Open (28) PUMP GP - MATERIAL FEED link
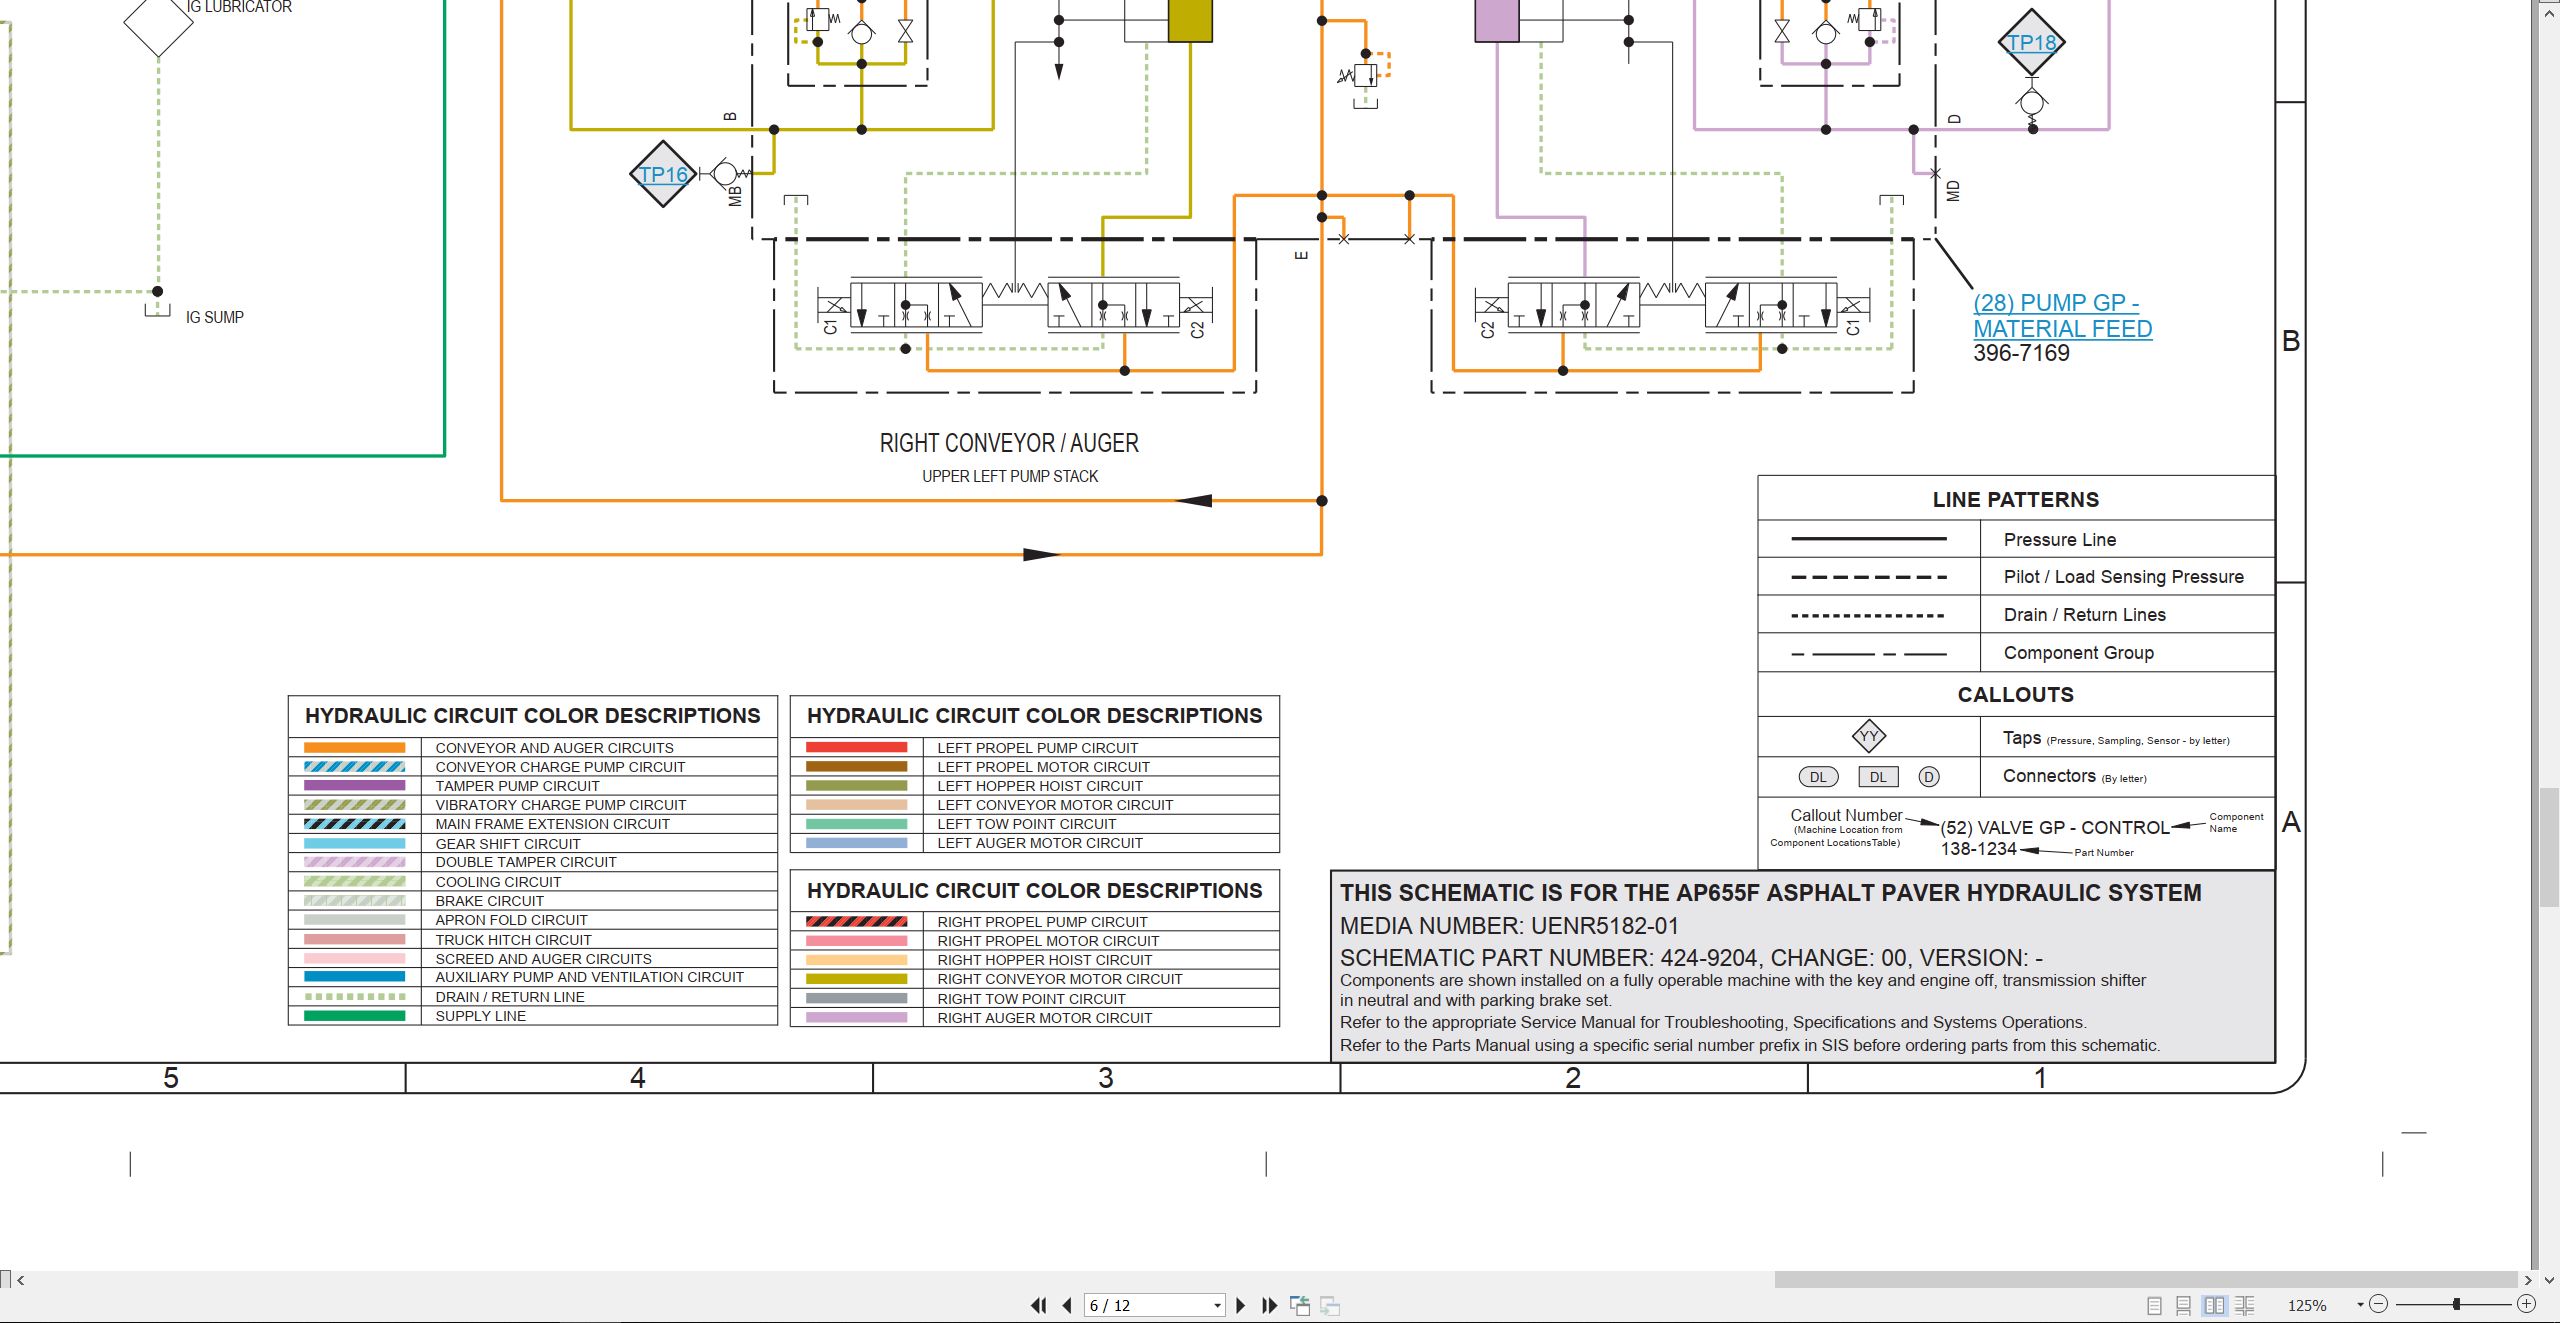The image size is (2560, 1323). [2062, 316]
